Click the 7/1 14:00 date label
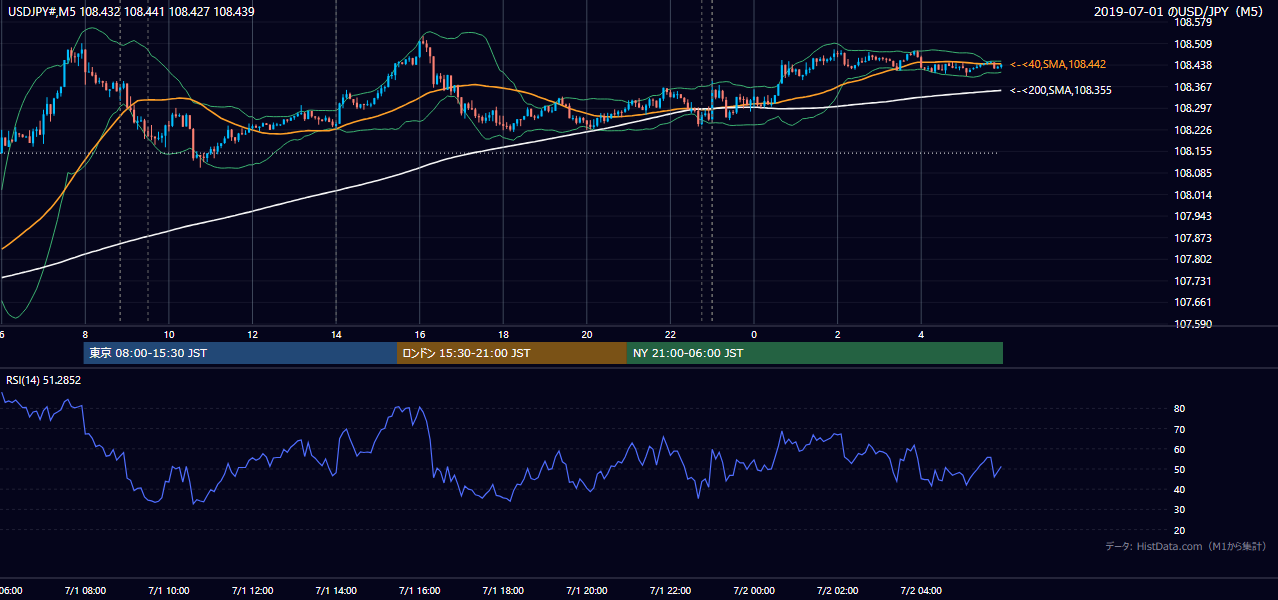Image resolution: width=1278 pixels, height=600 pixels. 336,591
